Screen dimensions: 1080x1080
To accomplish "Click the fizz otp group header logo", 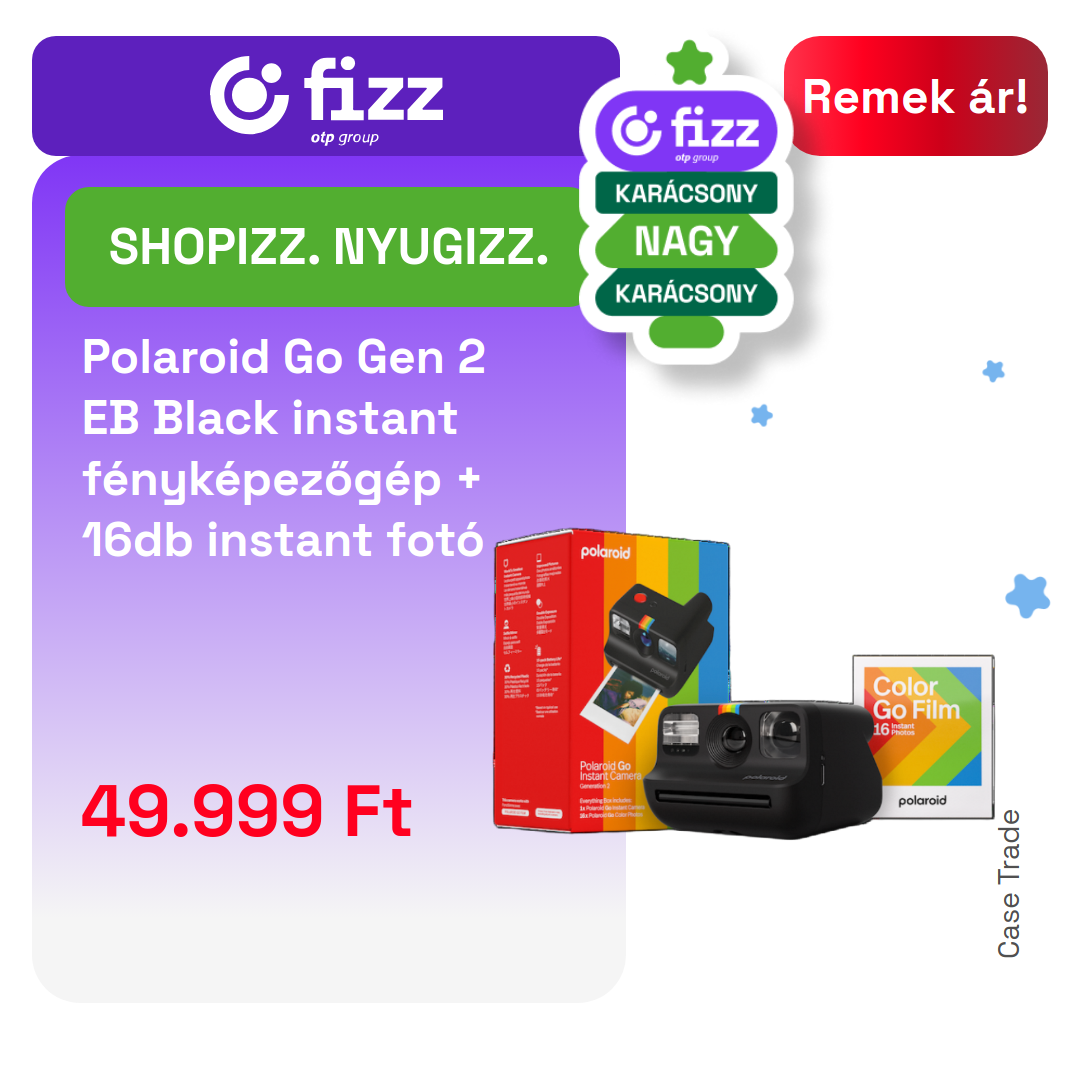I will (x=326, y=98).
